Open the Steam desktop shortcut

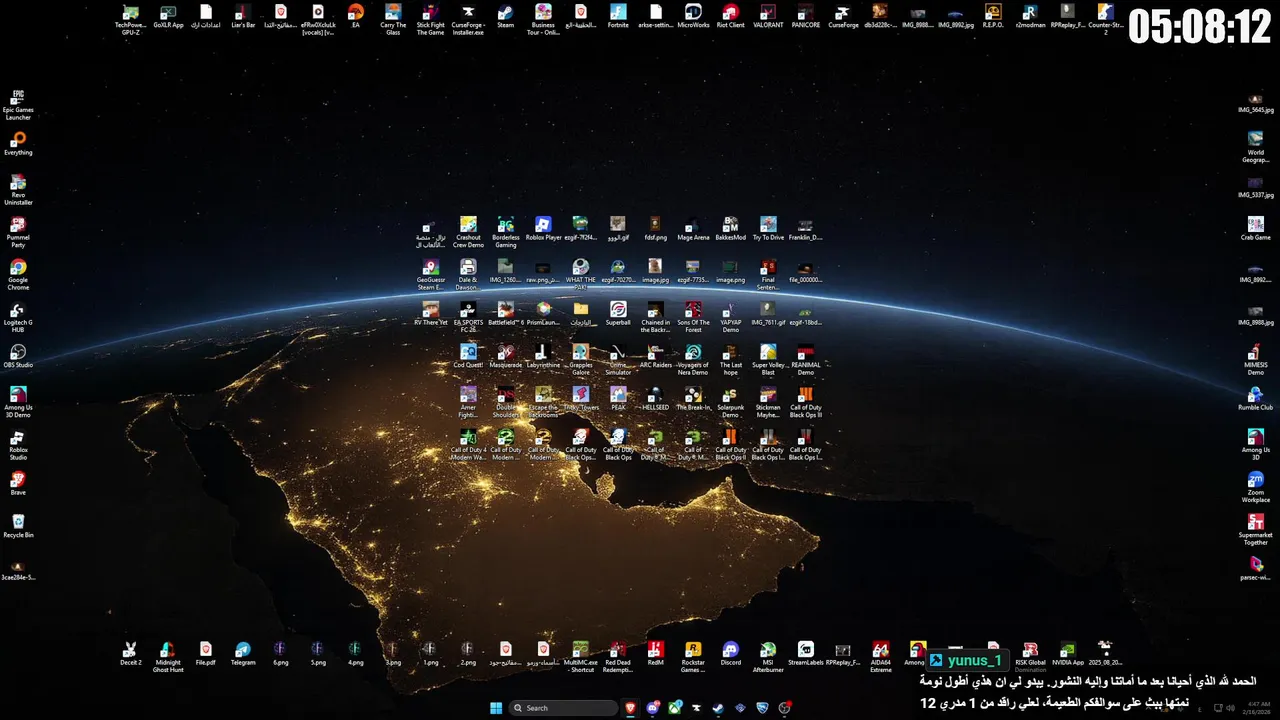(505, 17)
